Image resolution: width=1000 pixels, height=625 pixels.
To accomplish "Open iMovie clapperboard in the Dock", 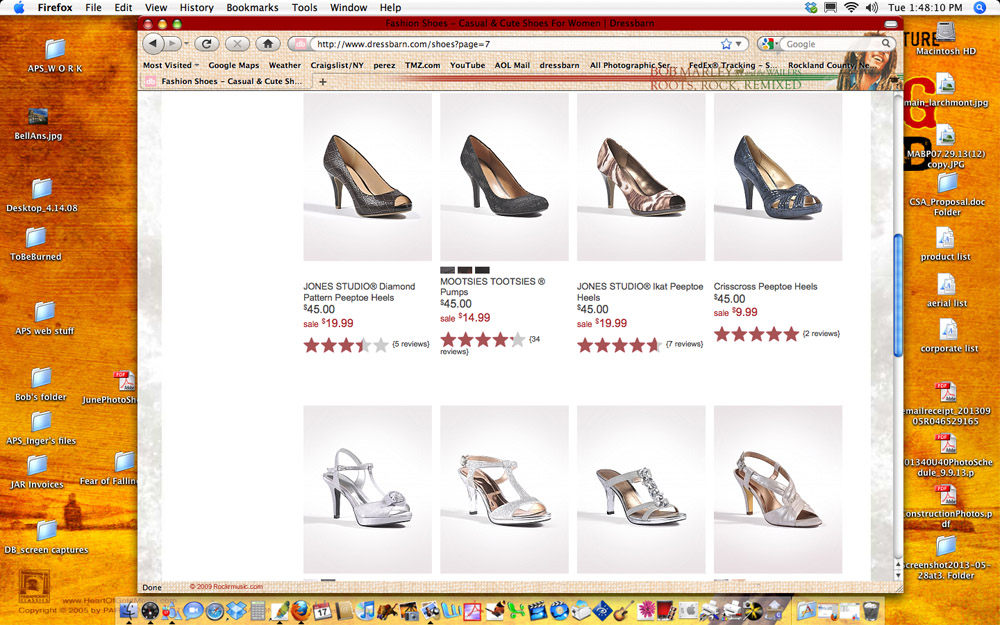I will point(538,610).
